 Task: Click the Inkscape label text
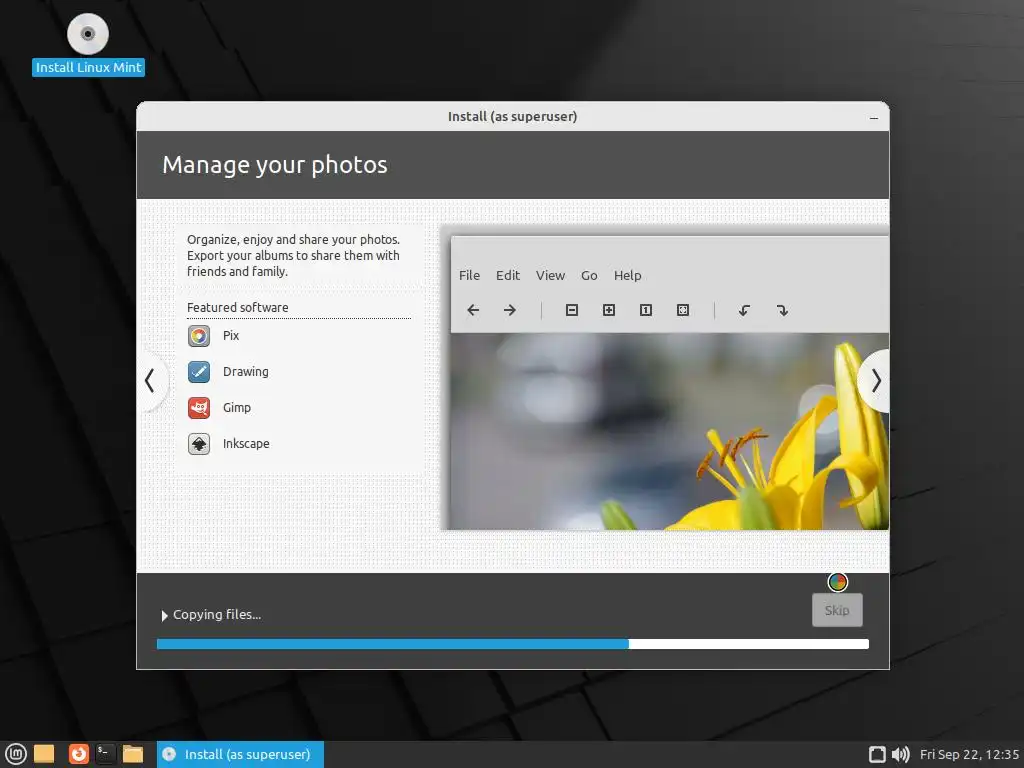click(246, 443)
